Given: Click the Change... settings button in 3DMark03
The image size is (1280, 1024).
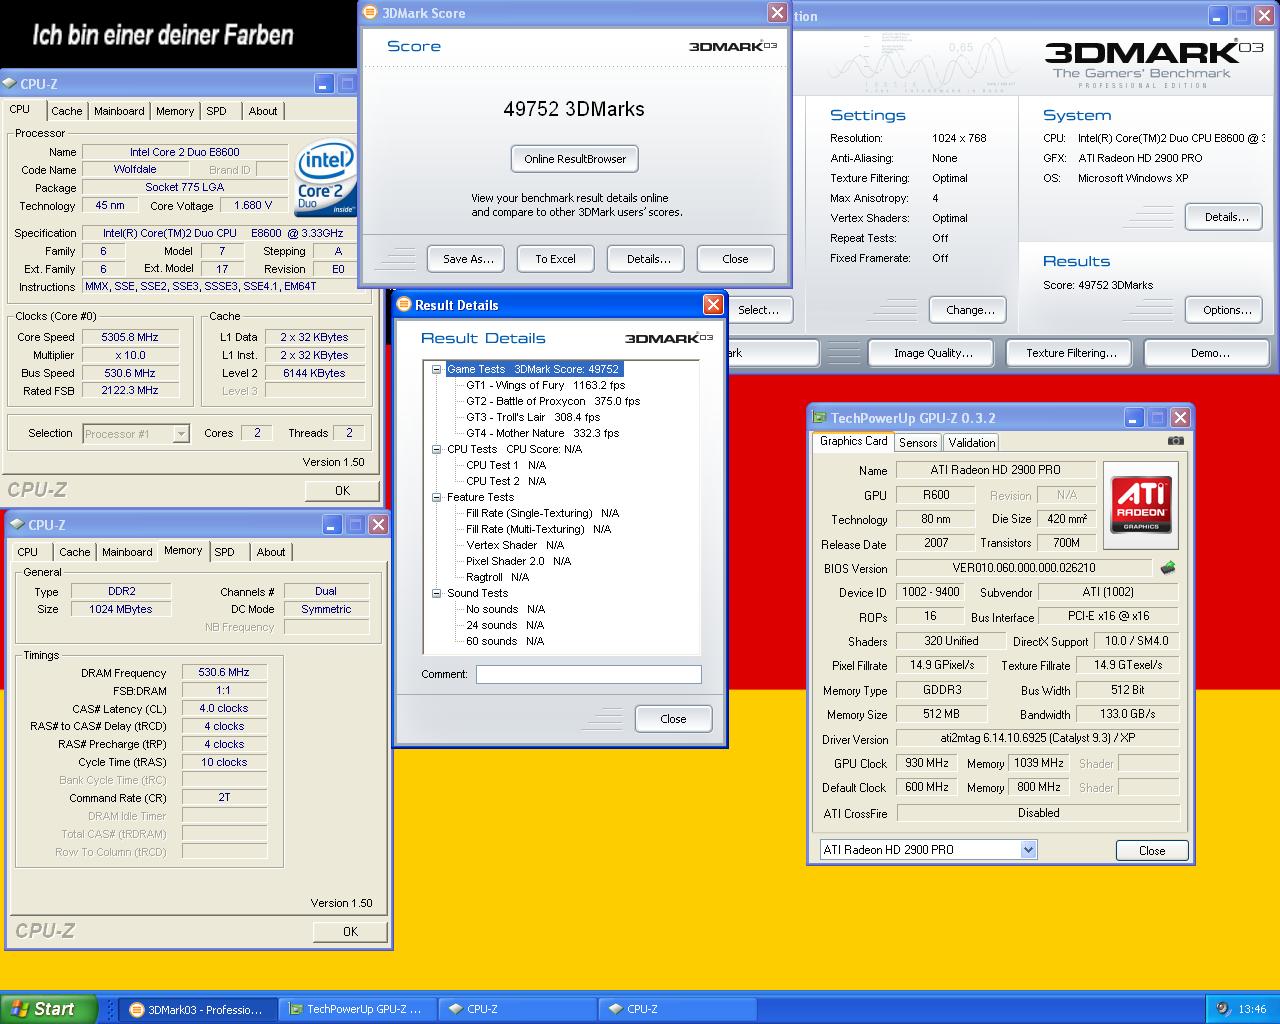Looking at the screenshot, I should [x=970, y=311].
